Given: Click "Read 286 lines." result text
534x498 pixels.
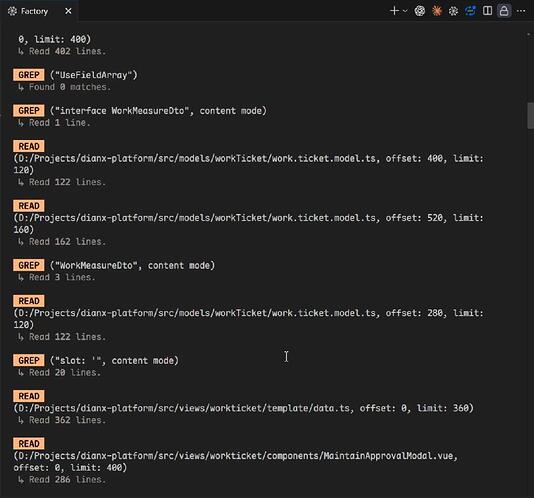Looking at the screenshot, I should click(x=67, y=479).
